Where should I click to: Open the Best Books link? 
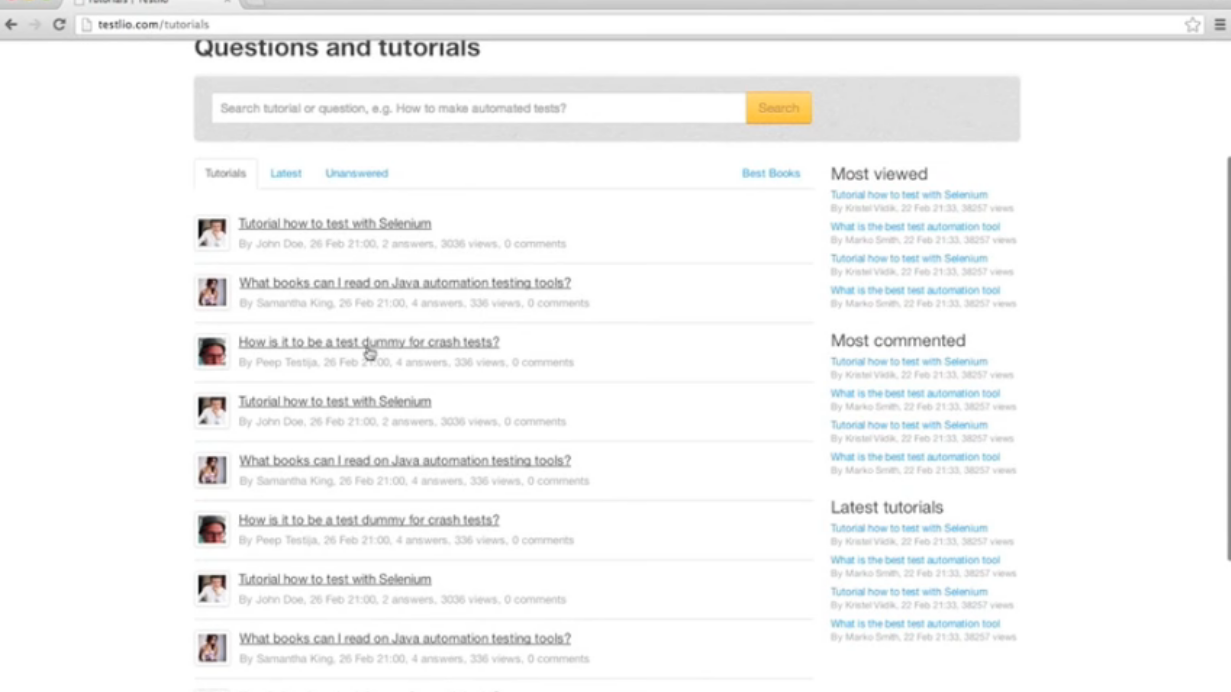[x=771, y=173]
